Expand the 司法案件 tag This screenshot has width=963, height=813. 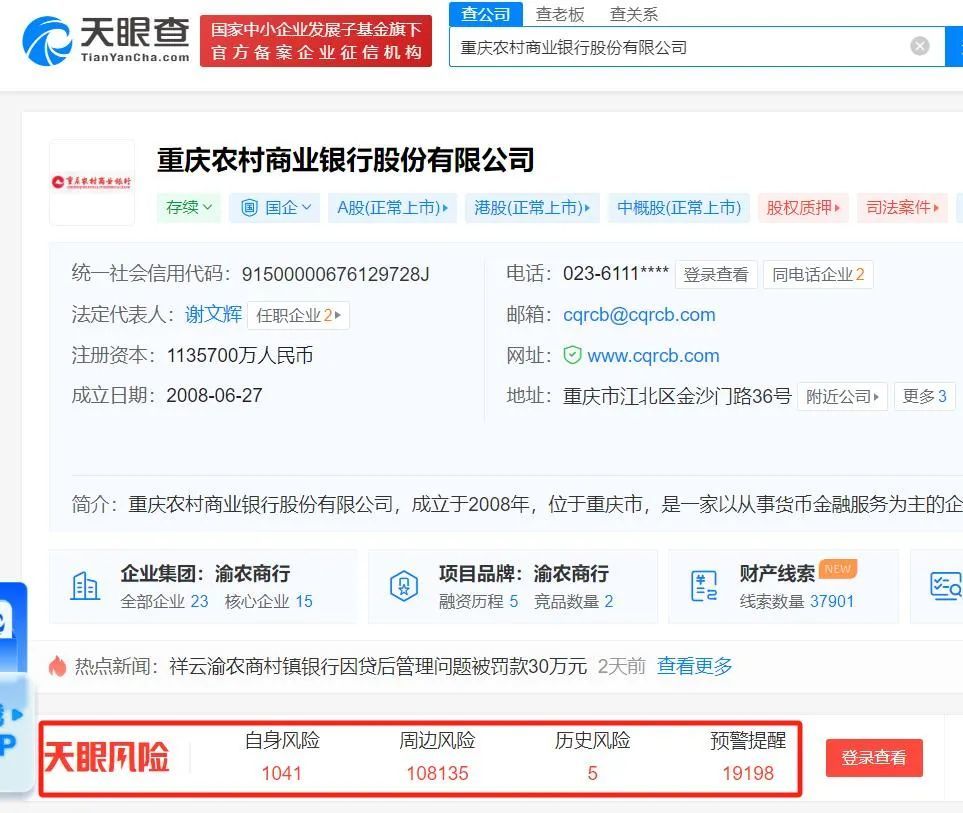[x=902, y=208]
